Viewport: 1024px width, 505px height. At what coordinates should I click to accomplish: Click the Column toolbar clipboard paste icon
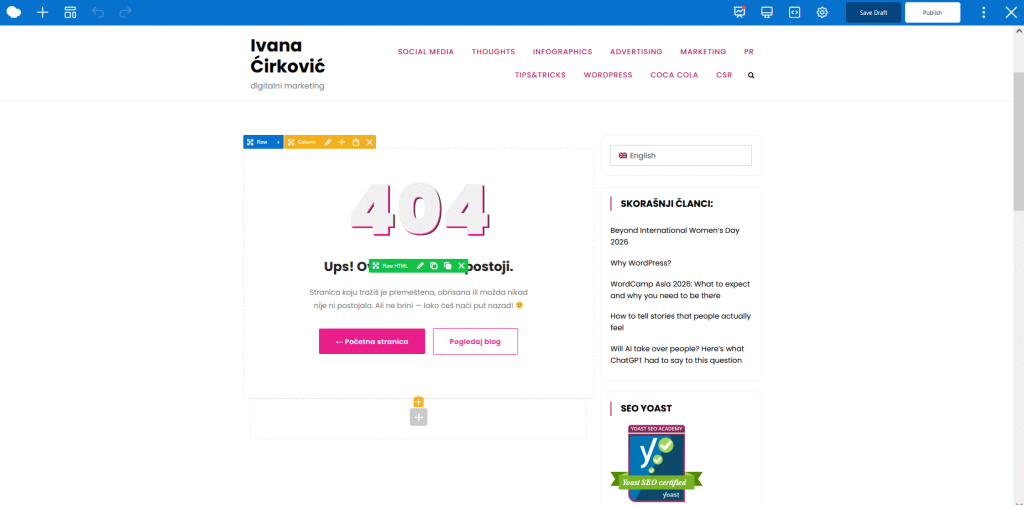pyautogui.click(x=356, y=142)
